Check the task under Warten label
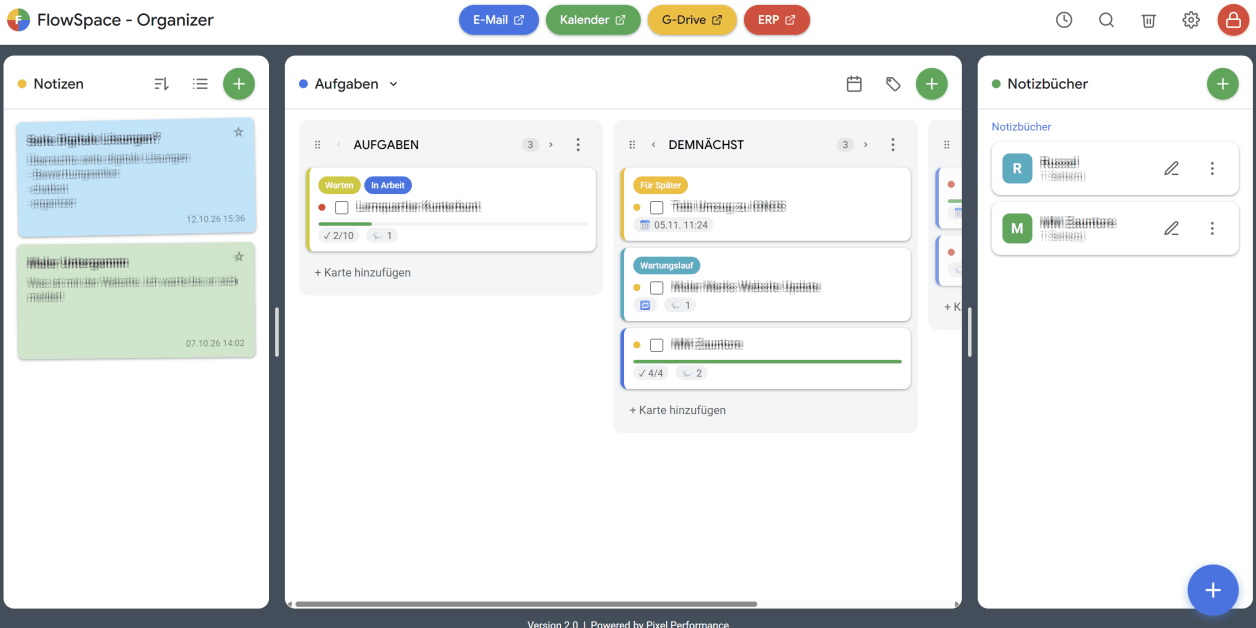 [342, 207]
